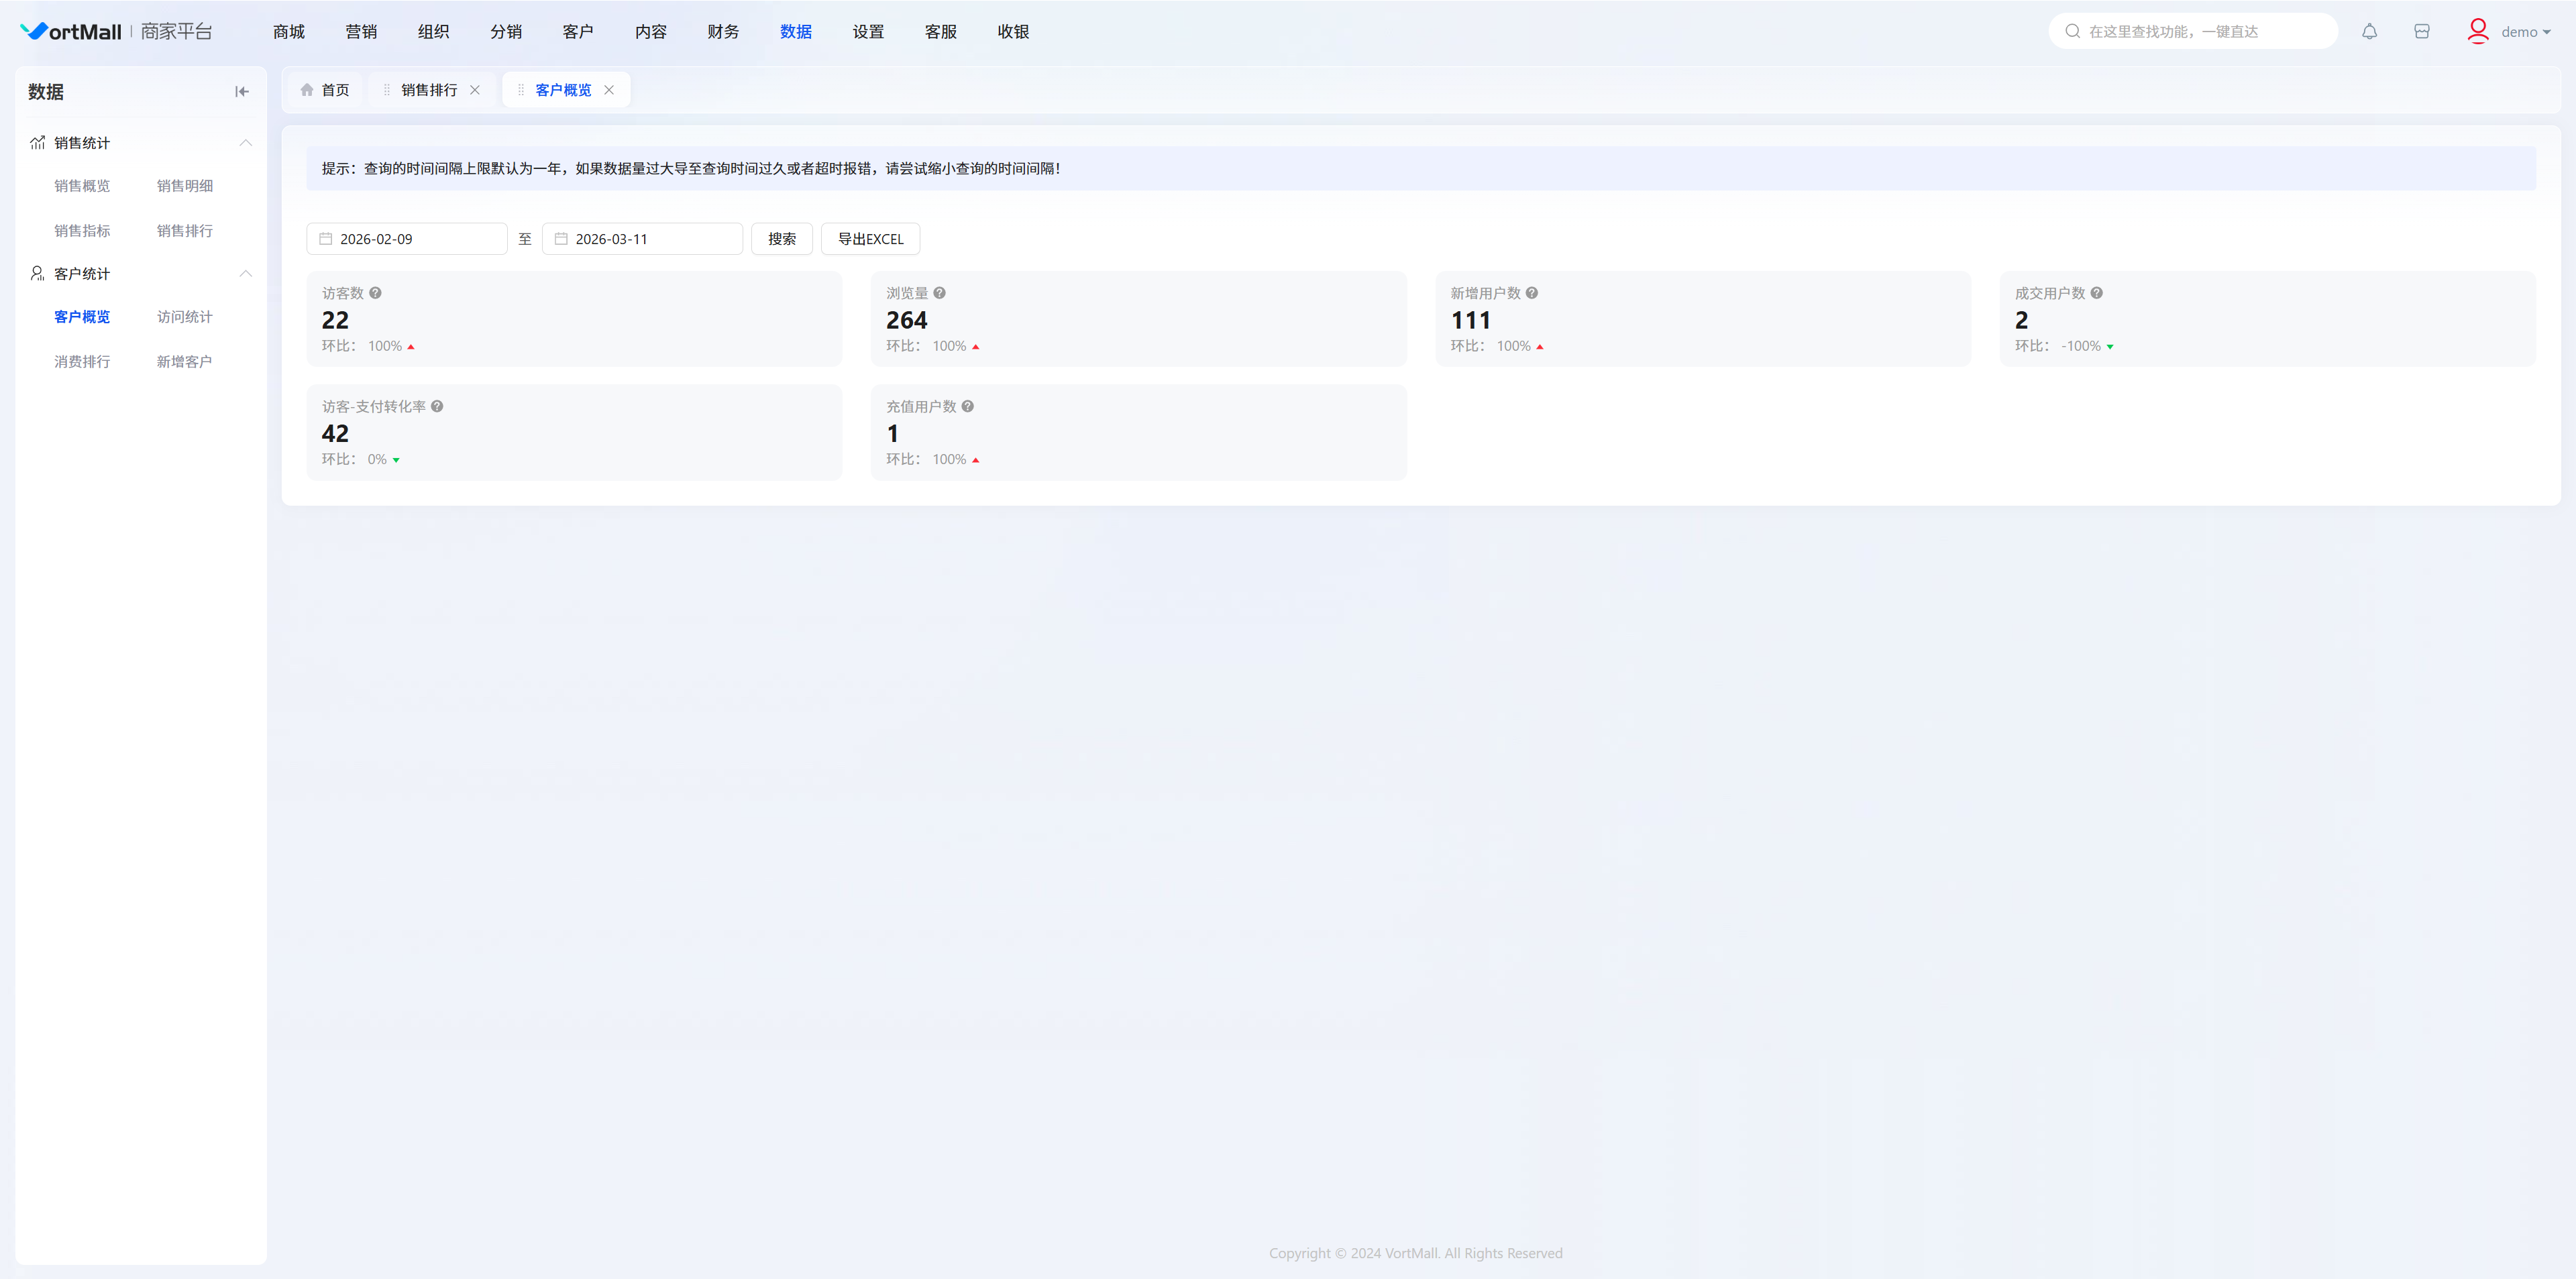Collapse the 客户统计 sidebar section
Viewport: 2576px width, 1279px height.
click(x=245, y=274)
